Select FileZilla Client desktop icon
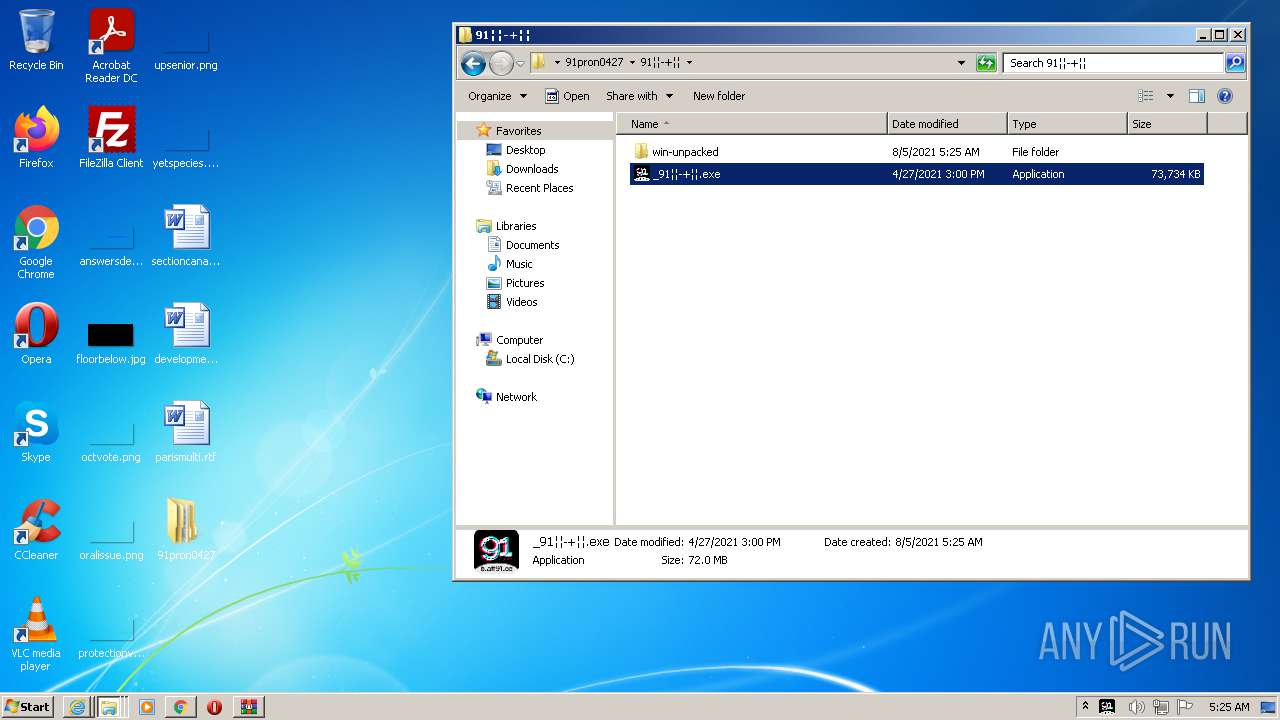1280x720 pixels. click(x=111, y=138)
